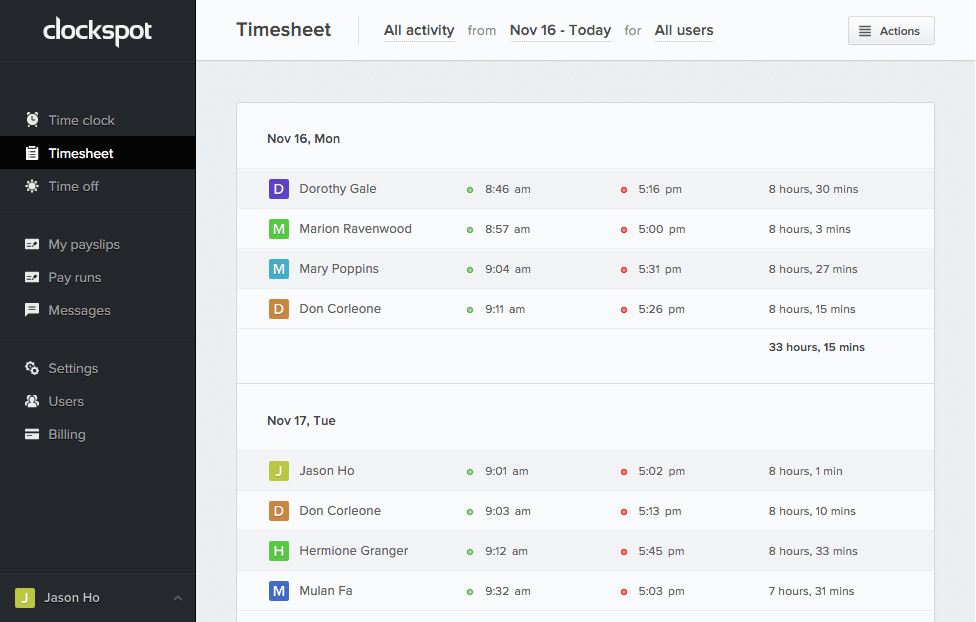The width and height of the screenshot is (976, 622).
Task: Click the Messages speech bubble icon
Action: coord(32,310)
